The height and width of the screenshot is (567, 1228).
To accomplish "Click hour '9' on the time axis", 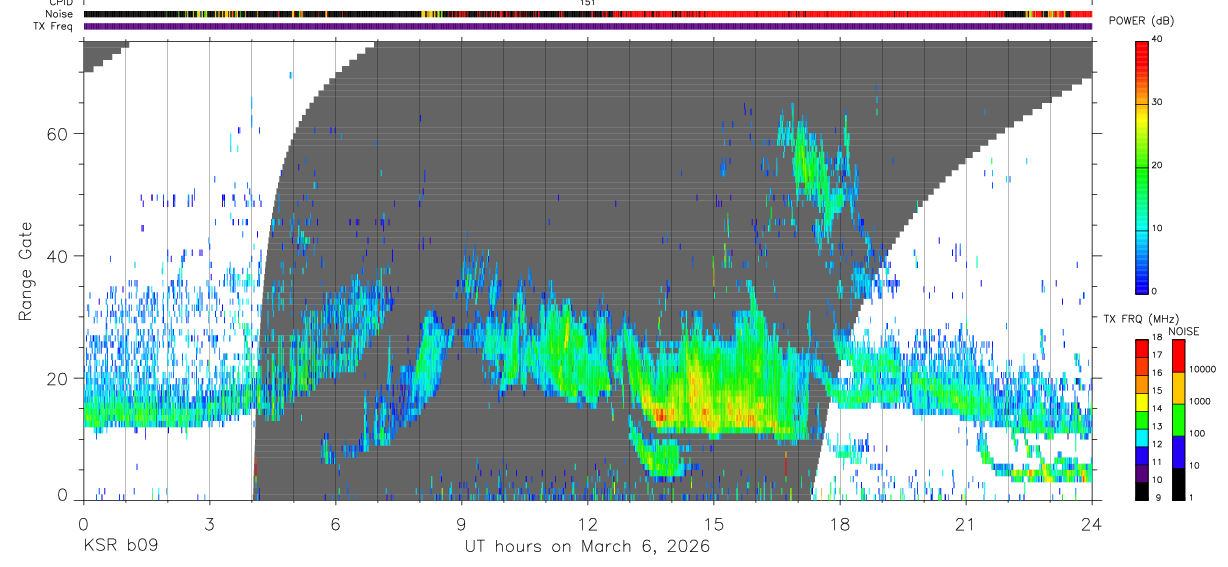I will pyautogui.click(x=461, y=523).
